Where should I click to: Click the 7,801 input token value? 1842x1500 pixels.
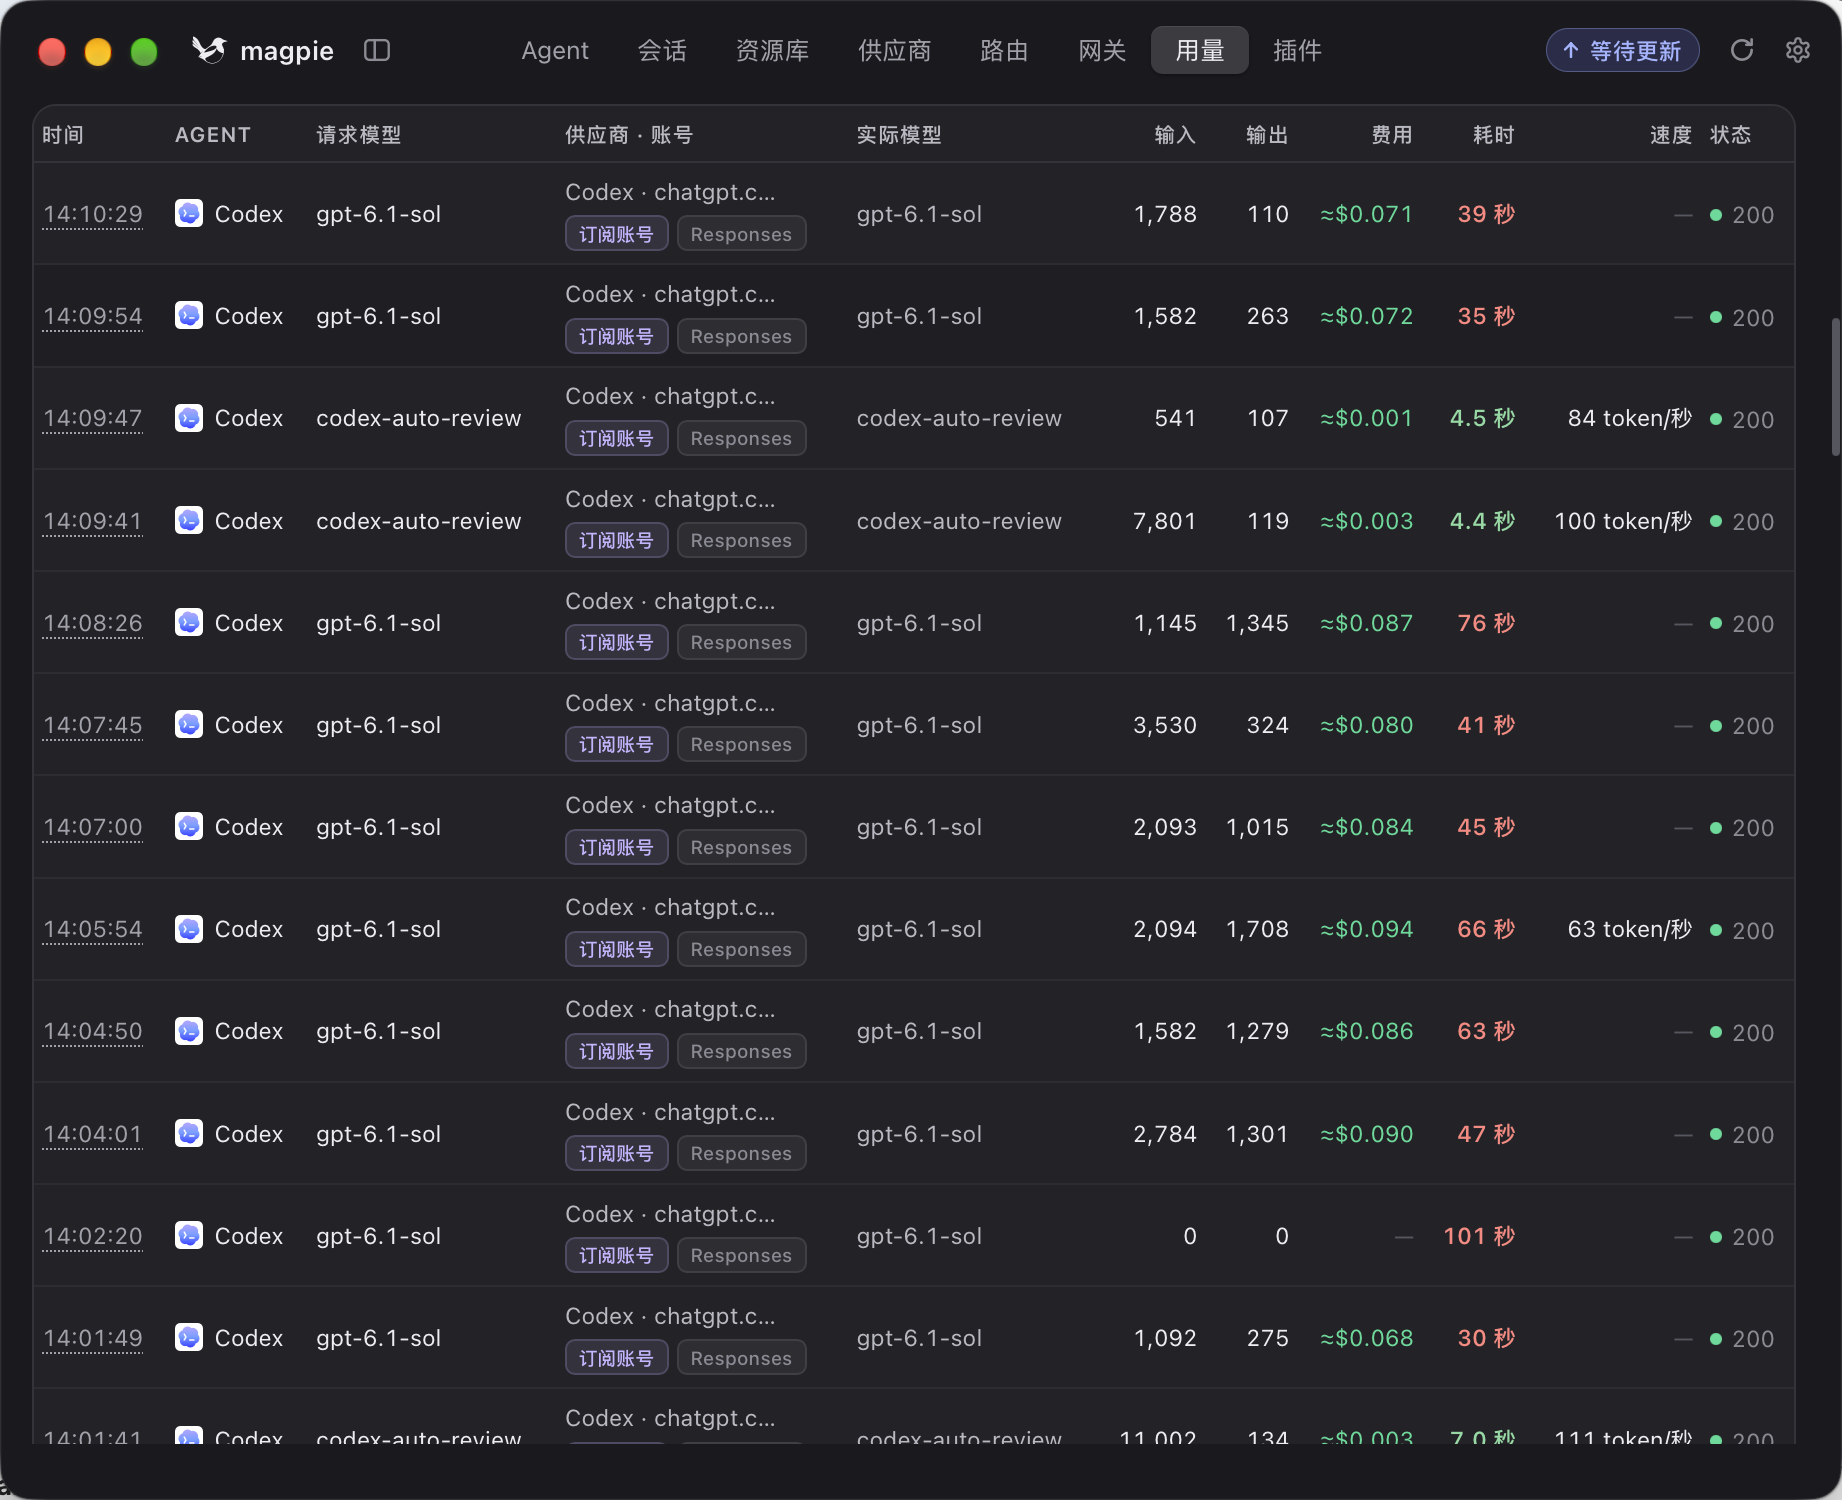coord(1164,521)
